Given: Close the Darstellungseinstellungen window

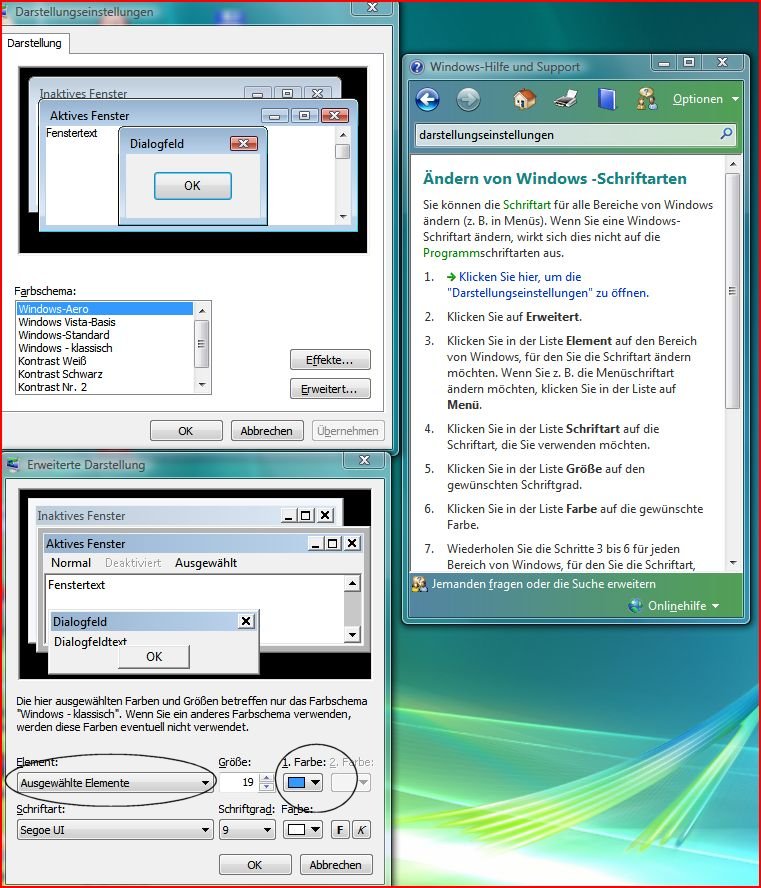Looking at the screenshot, I should 372,7.
